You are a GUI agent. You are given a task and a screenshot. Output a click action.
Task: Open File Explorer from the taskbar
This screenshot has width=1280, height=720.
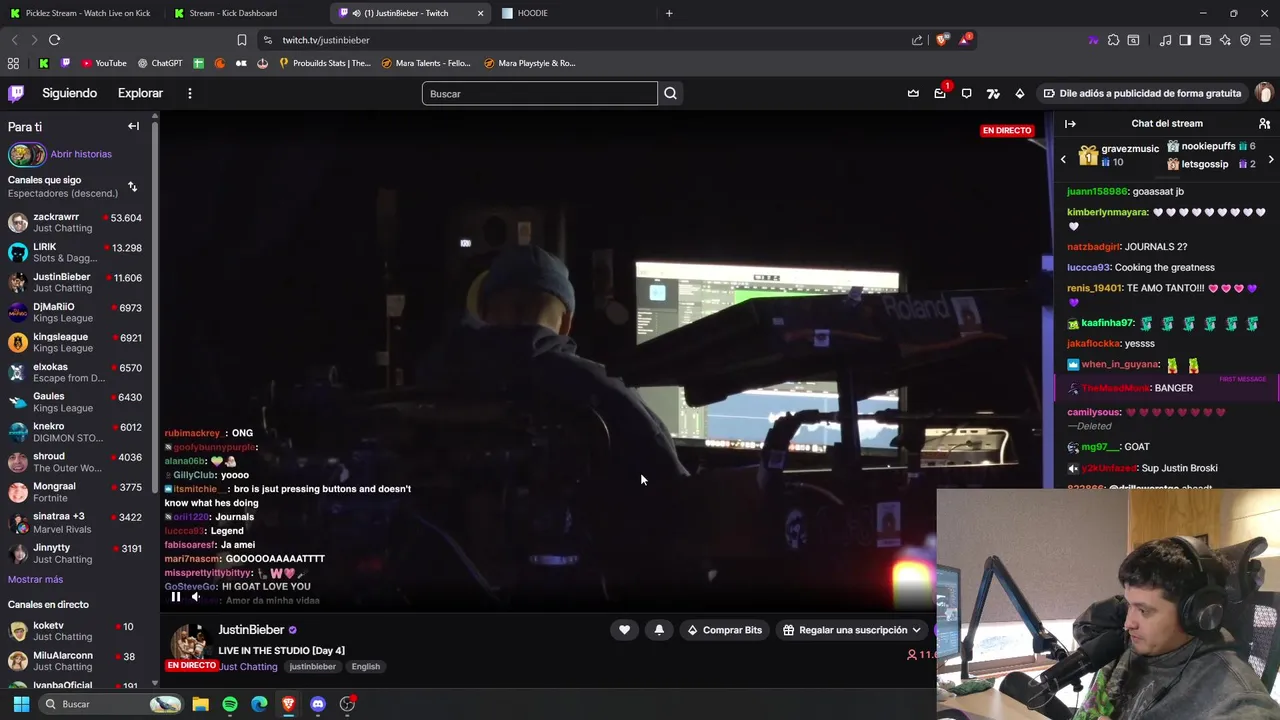point(200,704)
